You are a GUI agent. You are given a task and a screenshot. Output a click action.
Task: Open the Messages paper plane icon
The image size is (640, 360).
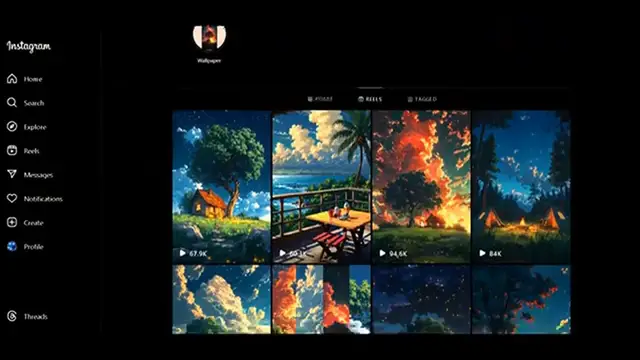(x=12, y=174)
